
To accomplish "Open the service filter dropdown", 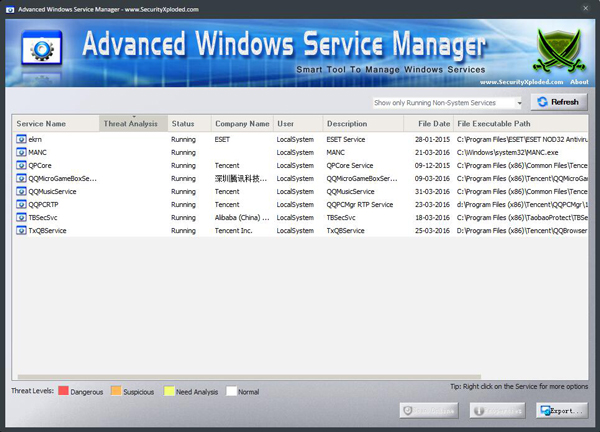I will (x=448, y=103).
